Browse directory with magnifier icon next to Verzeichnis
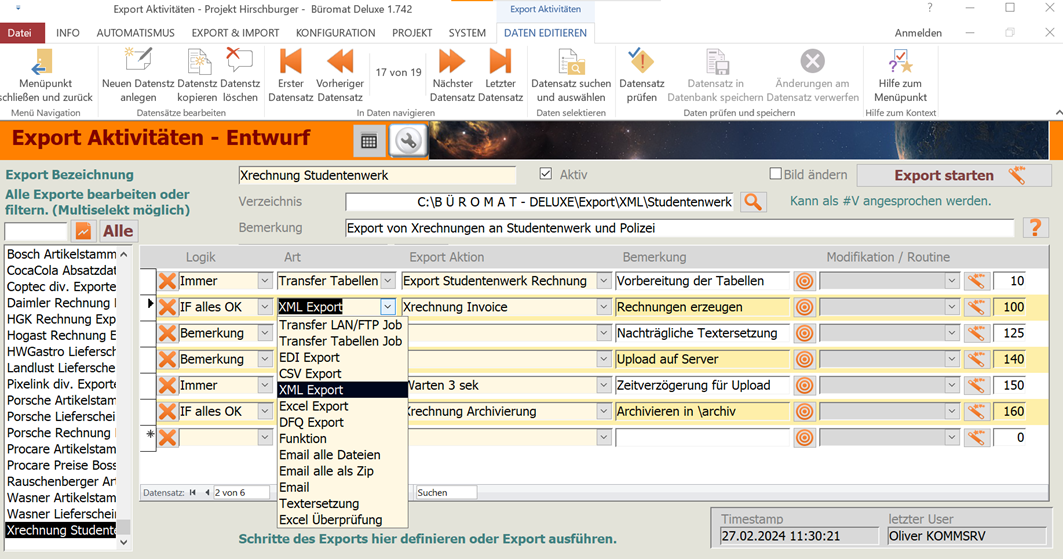 (x=753, y=202)
